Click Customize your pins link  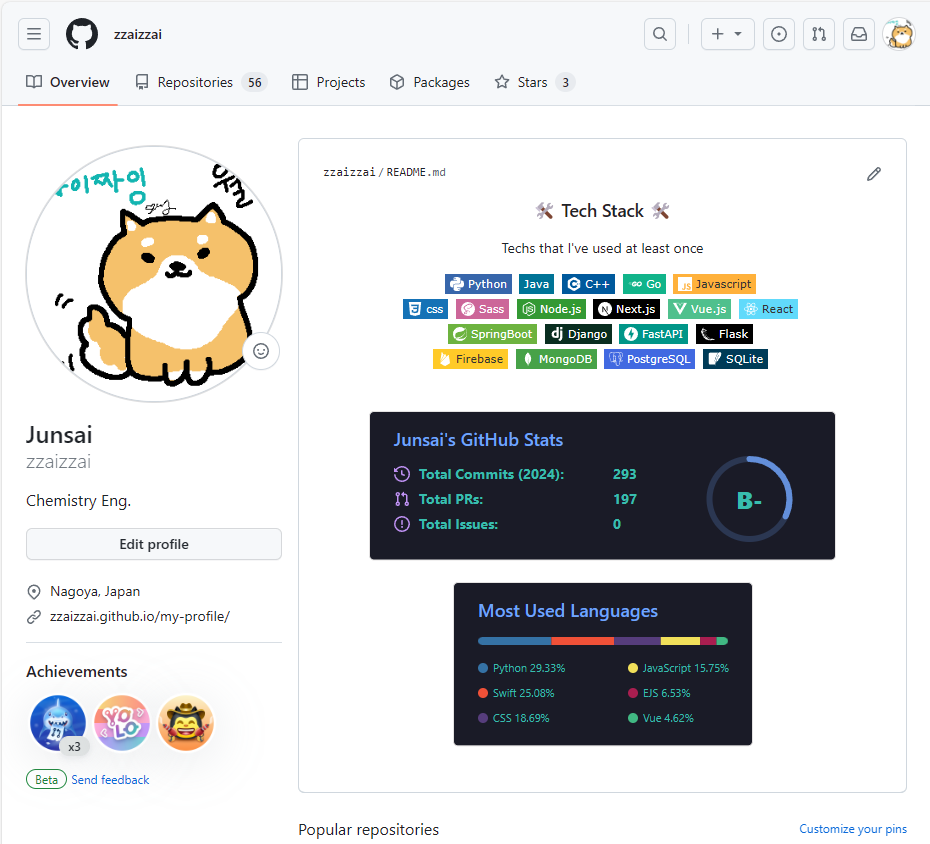(x=853, y=829)
